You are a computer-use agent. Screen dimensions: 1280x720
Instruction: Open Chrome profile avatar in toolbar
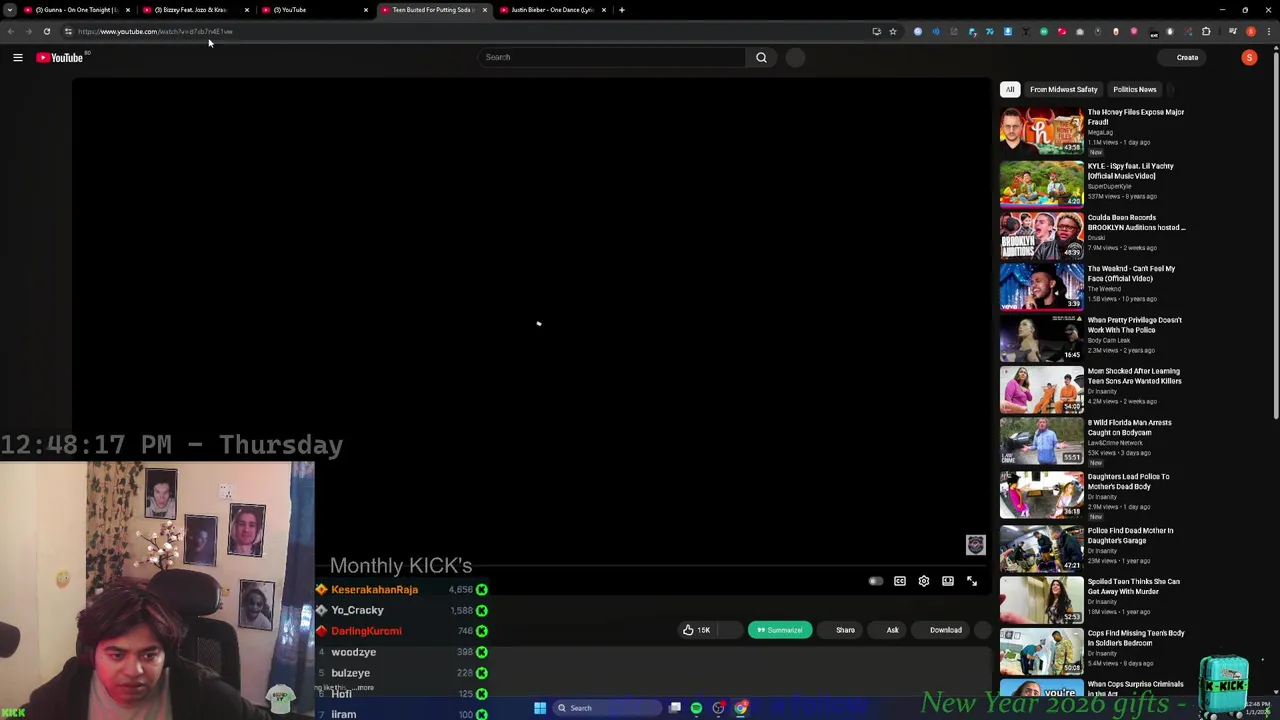click(x=1250, y=31)
